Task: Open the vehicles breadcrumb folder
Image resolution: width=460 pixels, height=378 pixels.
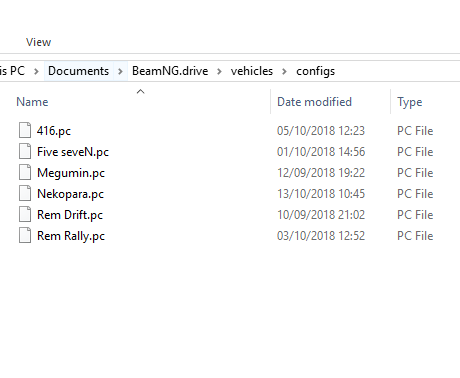Action: [252, 71]
